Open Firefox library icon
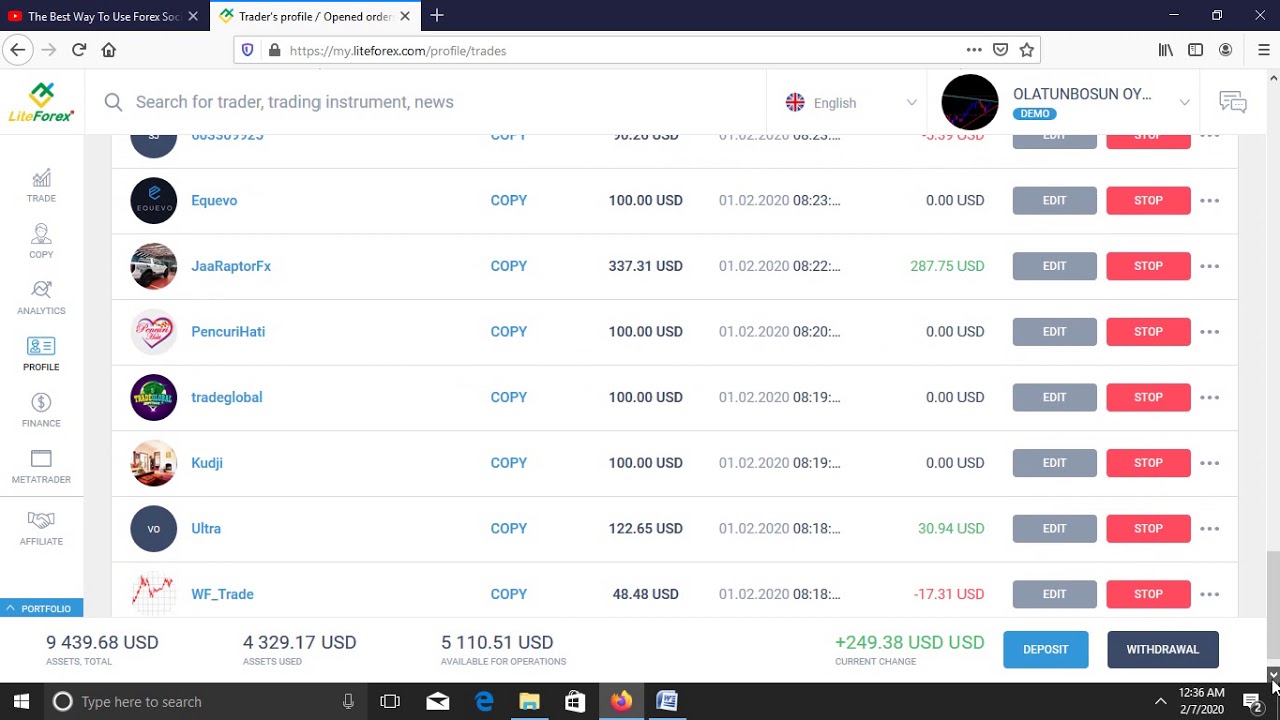The width and height of the screenshot is (1280, 720). click(1166, 50)
